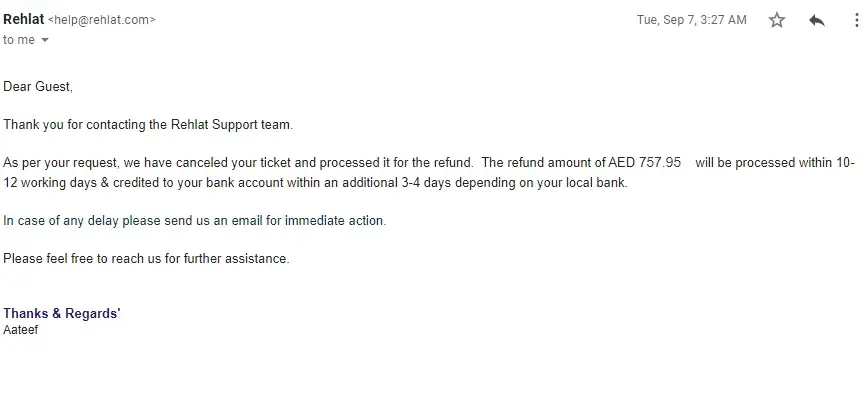868x400 pixels.
Task: Click the "Dear Guest," greeting line
Action: click(38, 87)
